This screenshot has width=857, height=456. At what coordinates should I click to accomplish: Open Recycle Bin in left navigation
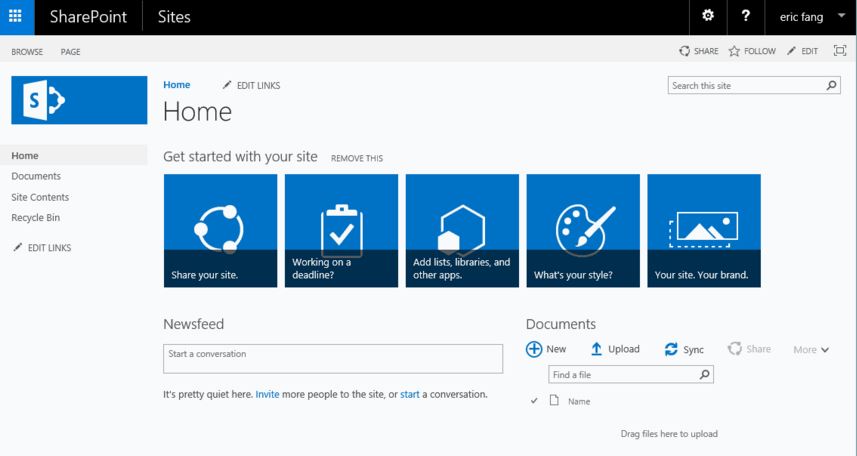pos(36,218)
